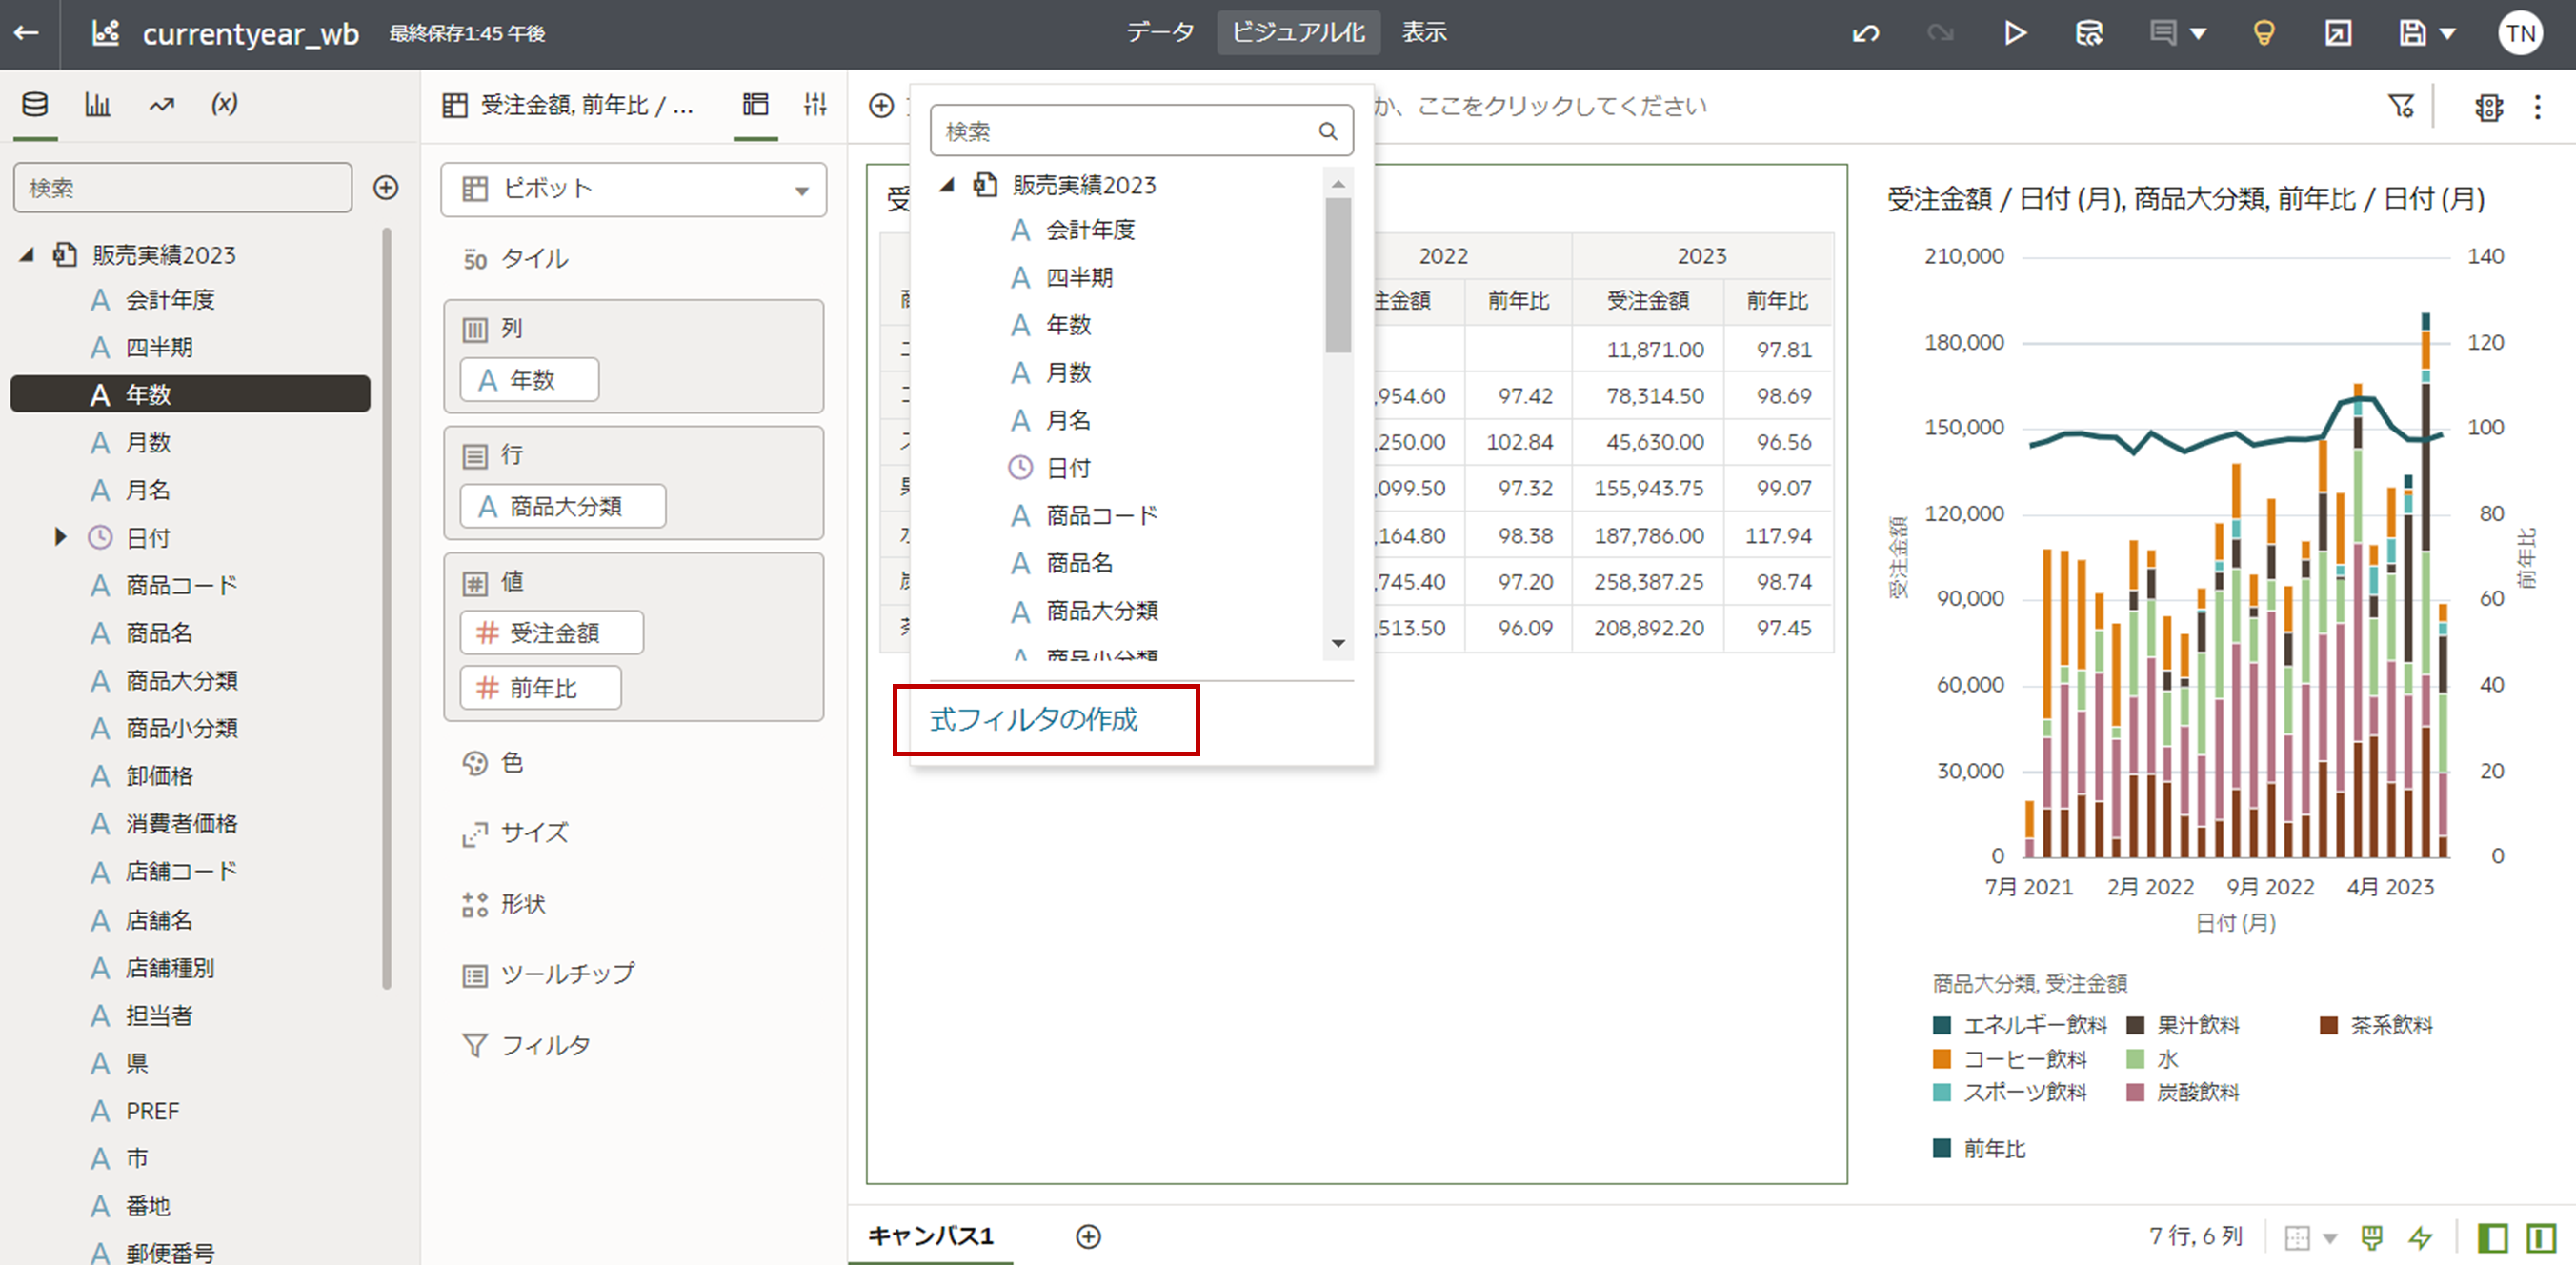Select 商品大分類 in the filter popup list
The width and height of the screenshot is (2576, 1265).
1101,611
